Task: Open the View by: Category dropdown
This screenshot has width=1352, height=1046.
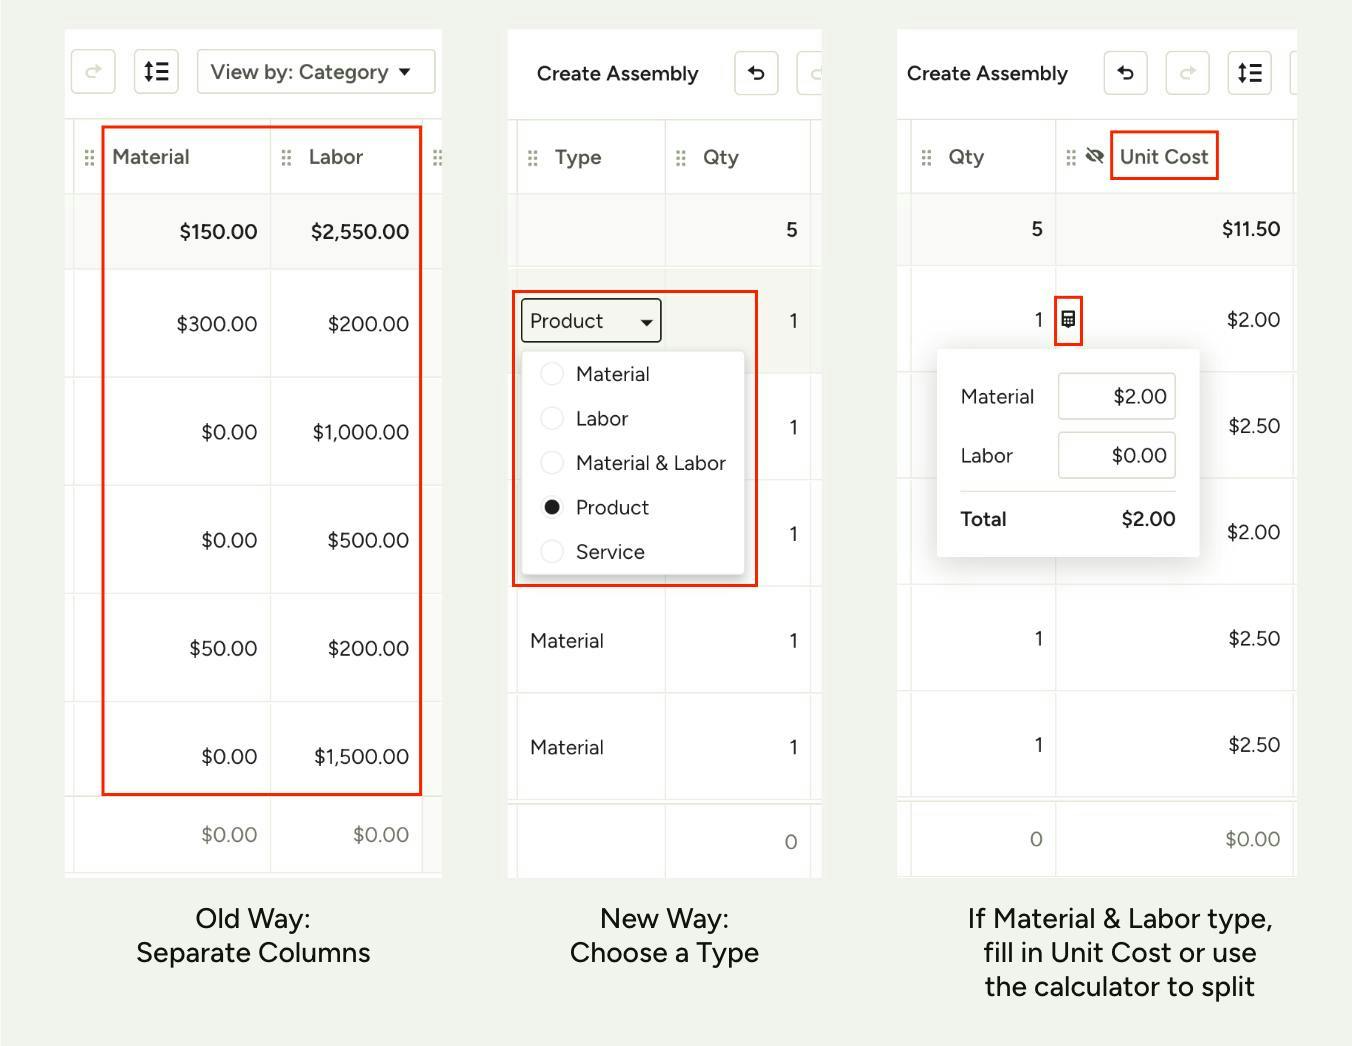Action: pyautogui.click(x=315, y=72)
